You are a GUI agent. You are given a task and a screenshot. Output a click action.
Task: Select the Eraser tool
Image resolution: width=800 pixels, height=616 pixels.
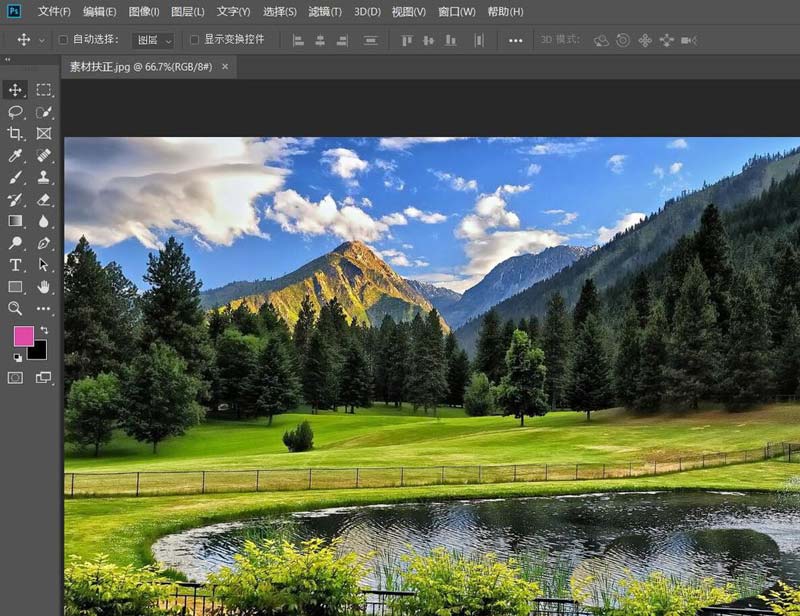(x=43, y=199)
